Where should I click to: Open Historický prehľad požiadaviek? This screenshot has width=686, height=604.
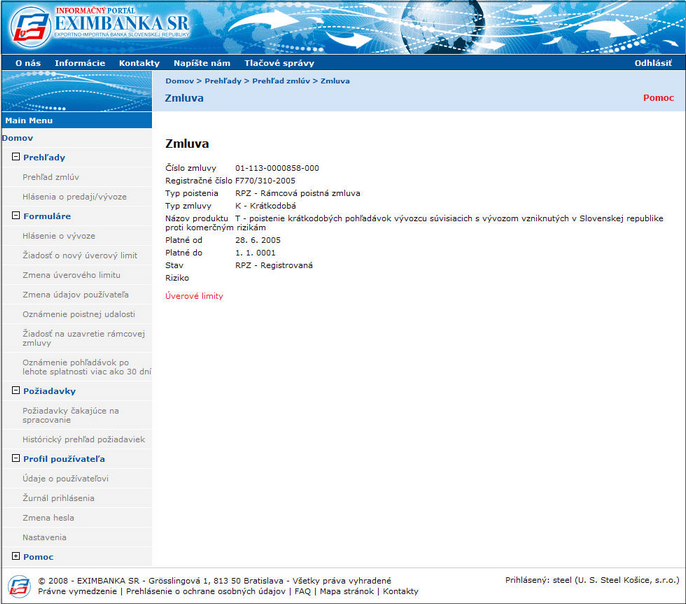84,440
